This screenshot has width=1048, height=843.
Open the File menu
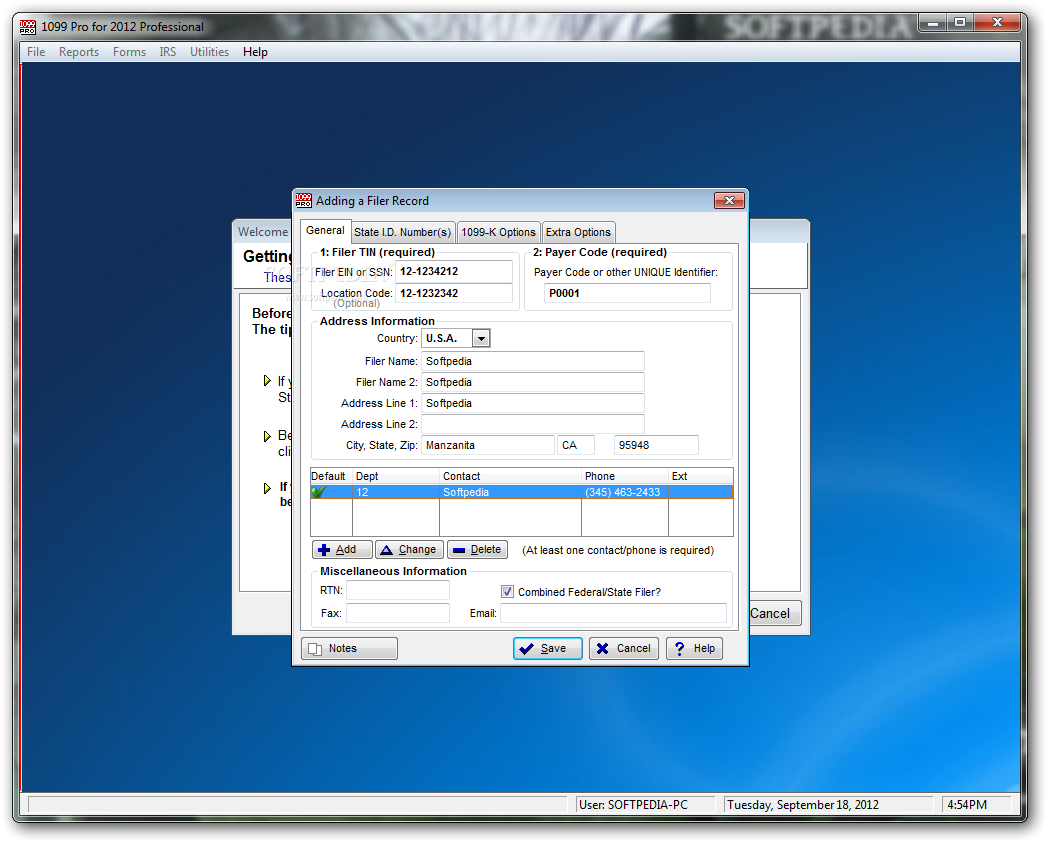(x=36, y=51)
